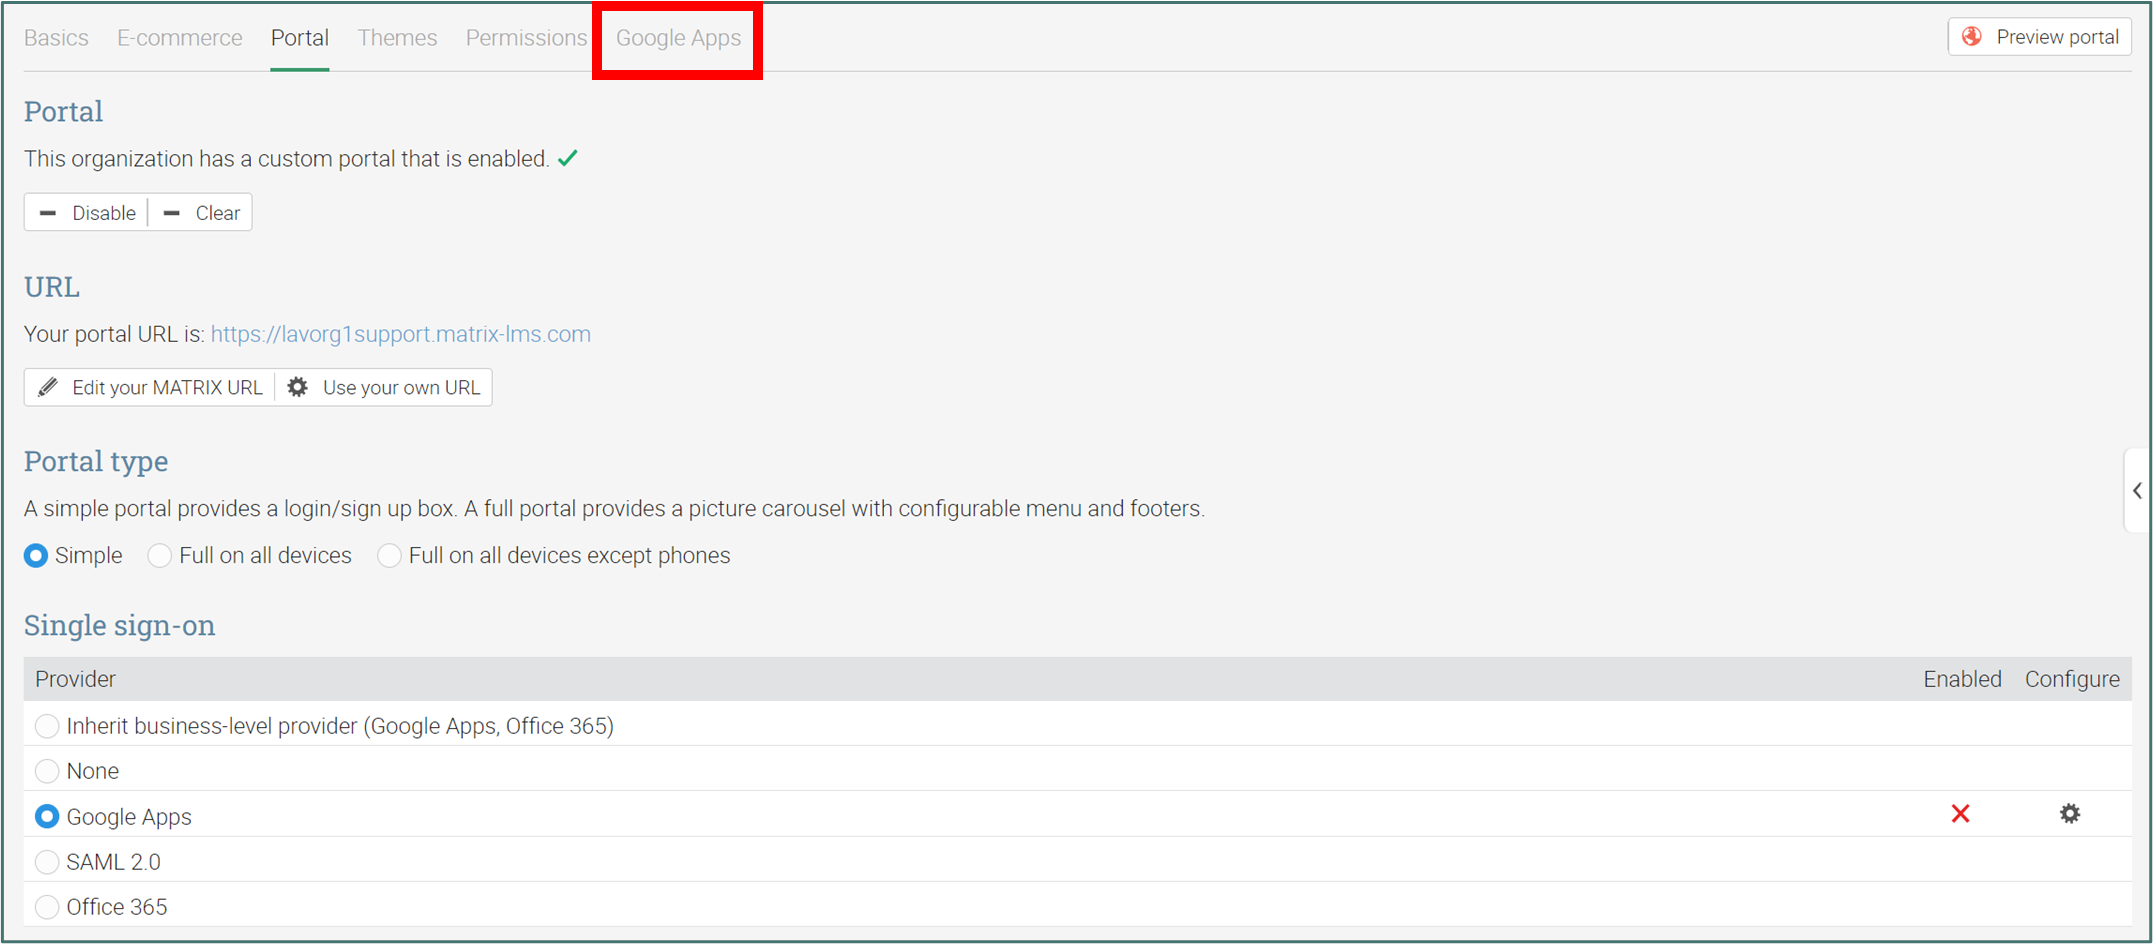Go to the Portal tab
Image resolution: width=2153 pixels, height=944 pixels.
pos(300,38)
